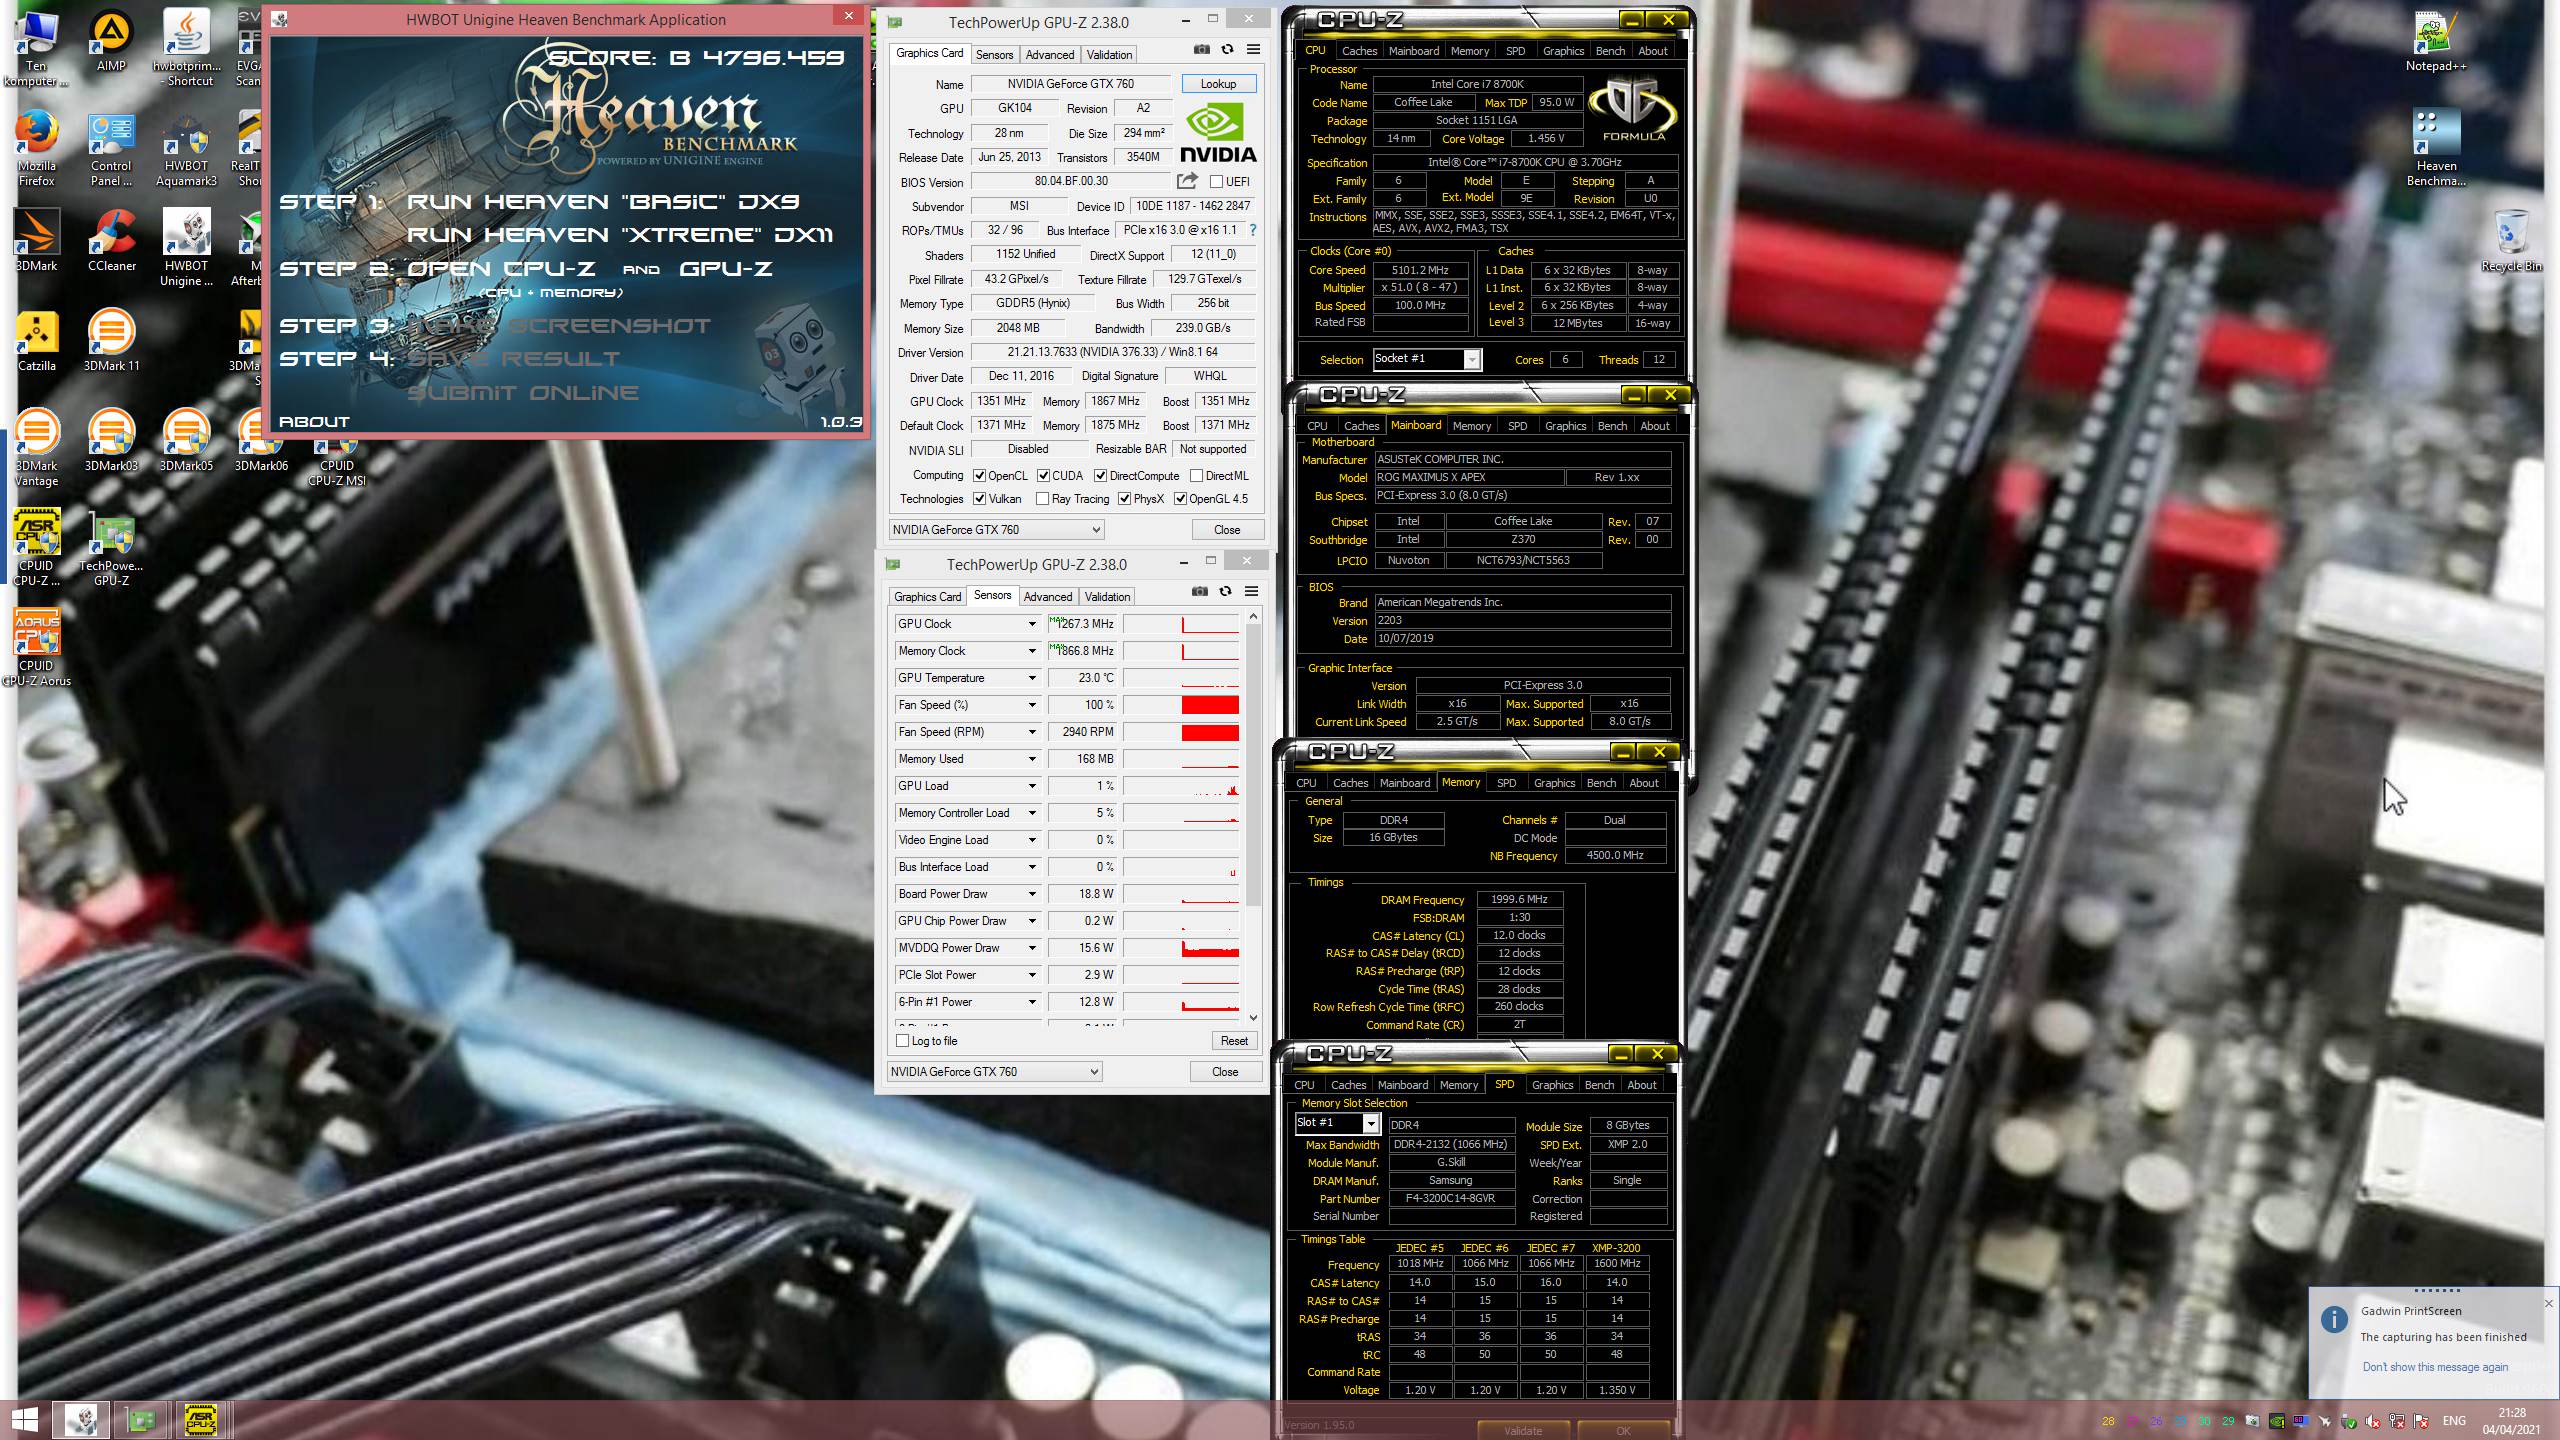Open Memory Used sensor dropdown arrow
Image resolution: width=2560 pixels, height=1440 pixels.
pos(1032,759)
